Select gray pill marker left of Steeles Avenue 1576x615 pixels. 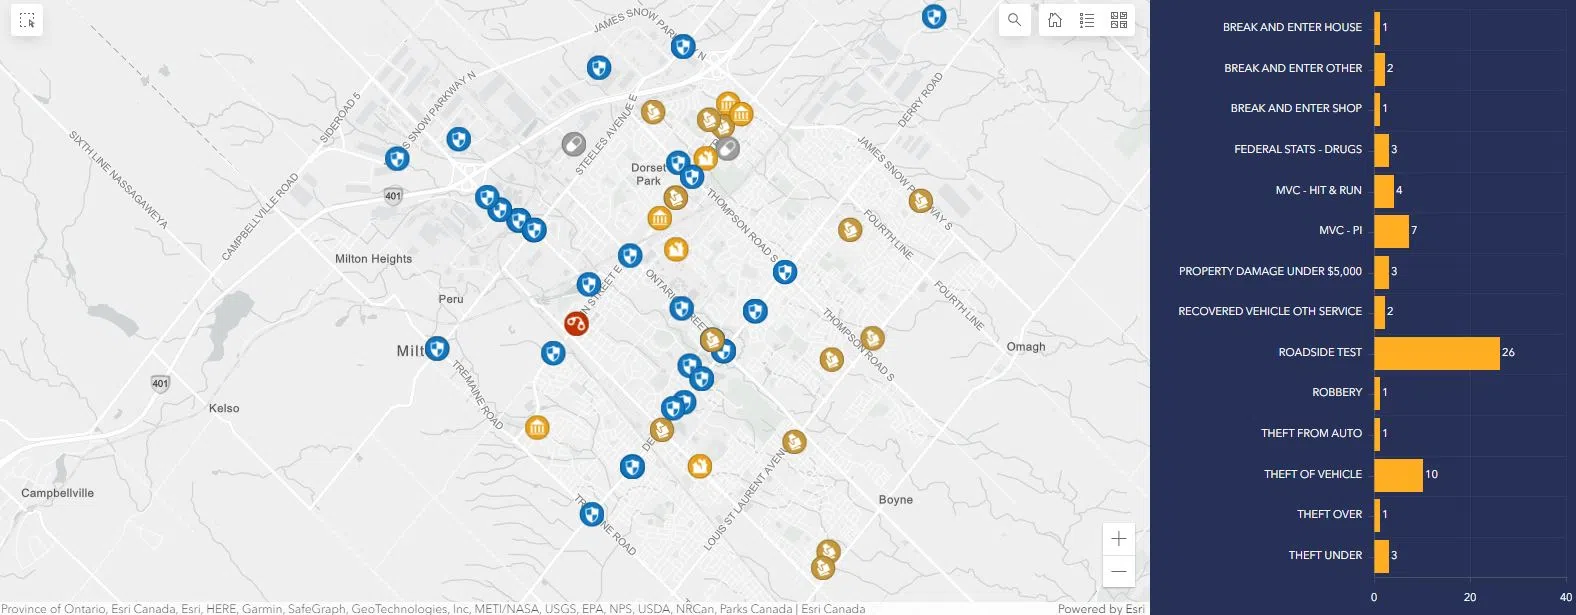573,144
